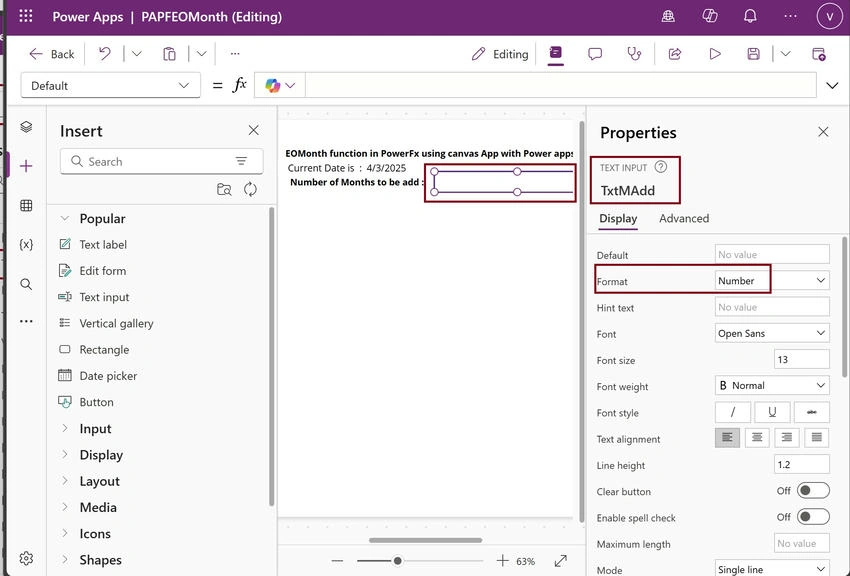Image resolution: width=850 pixels, height=576 pixels.
Task: Close the Properties panel
Action: click(823, 132)
